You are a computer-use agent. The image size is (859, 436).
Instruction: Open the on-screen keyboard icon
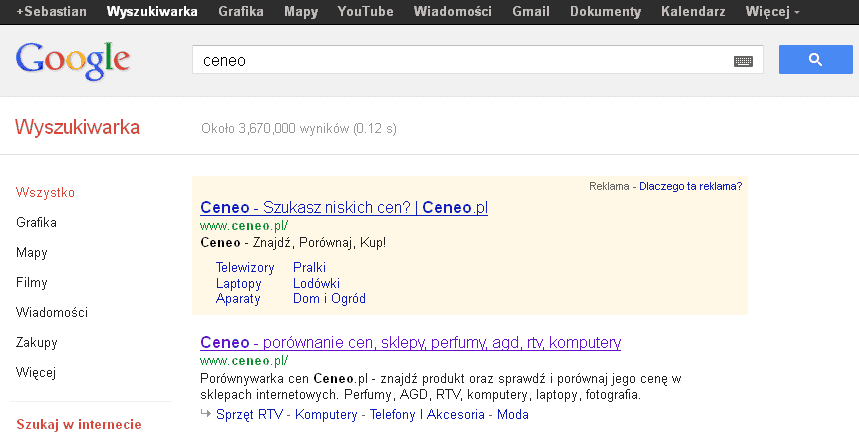[x=742, y=61]
